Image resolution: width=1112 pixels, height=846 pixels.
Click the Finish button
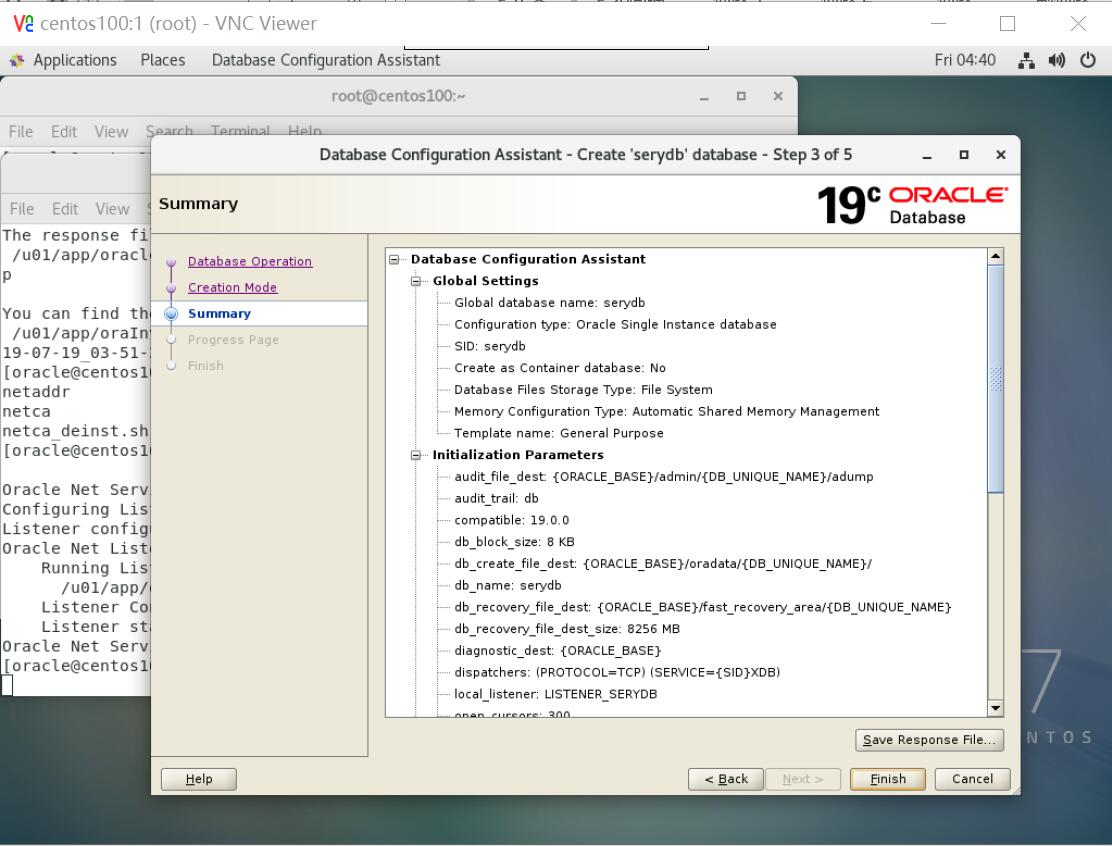pos(888,779)
